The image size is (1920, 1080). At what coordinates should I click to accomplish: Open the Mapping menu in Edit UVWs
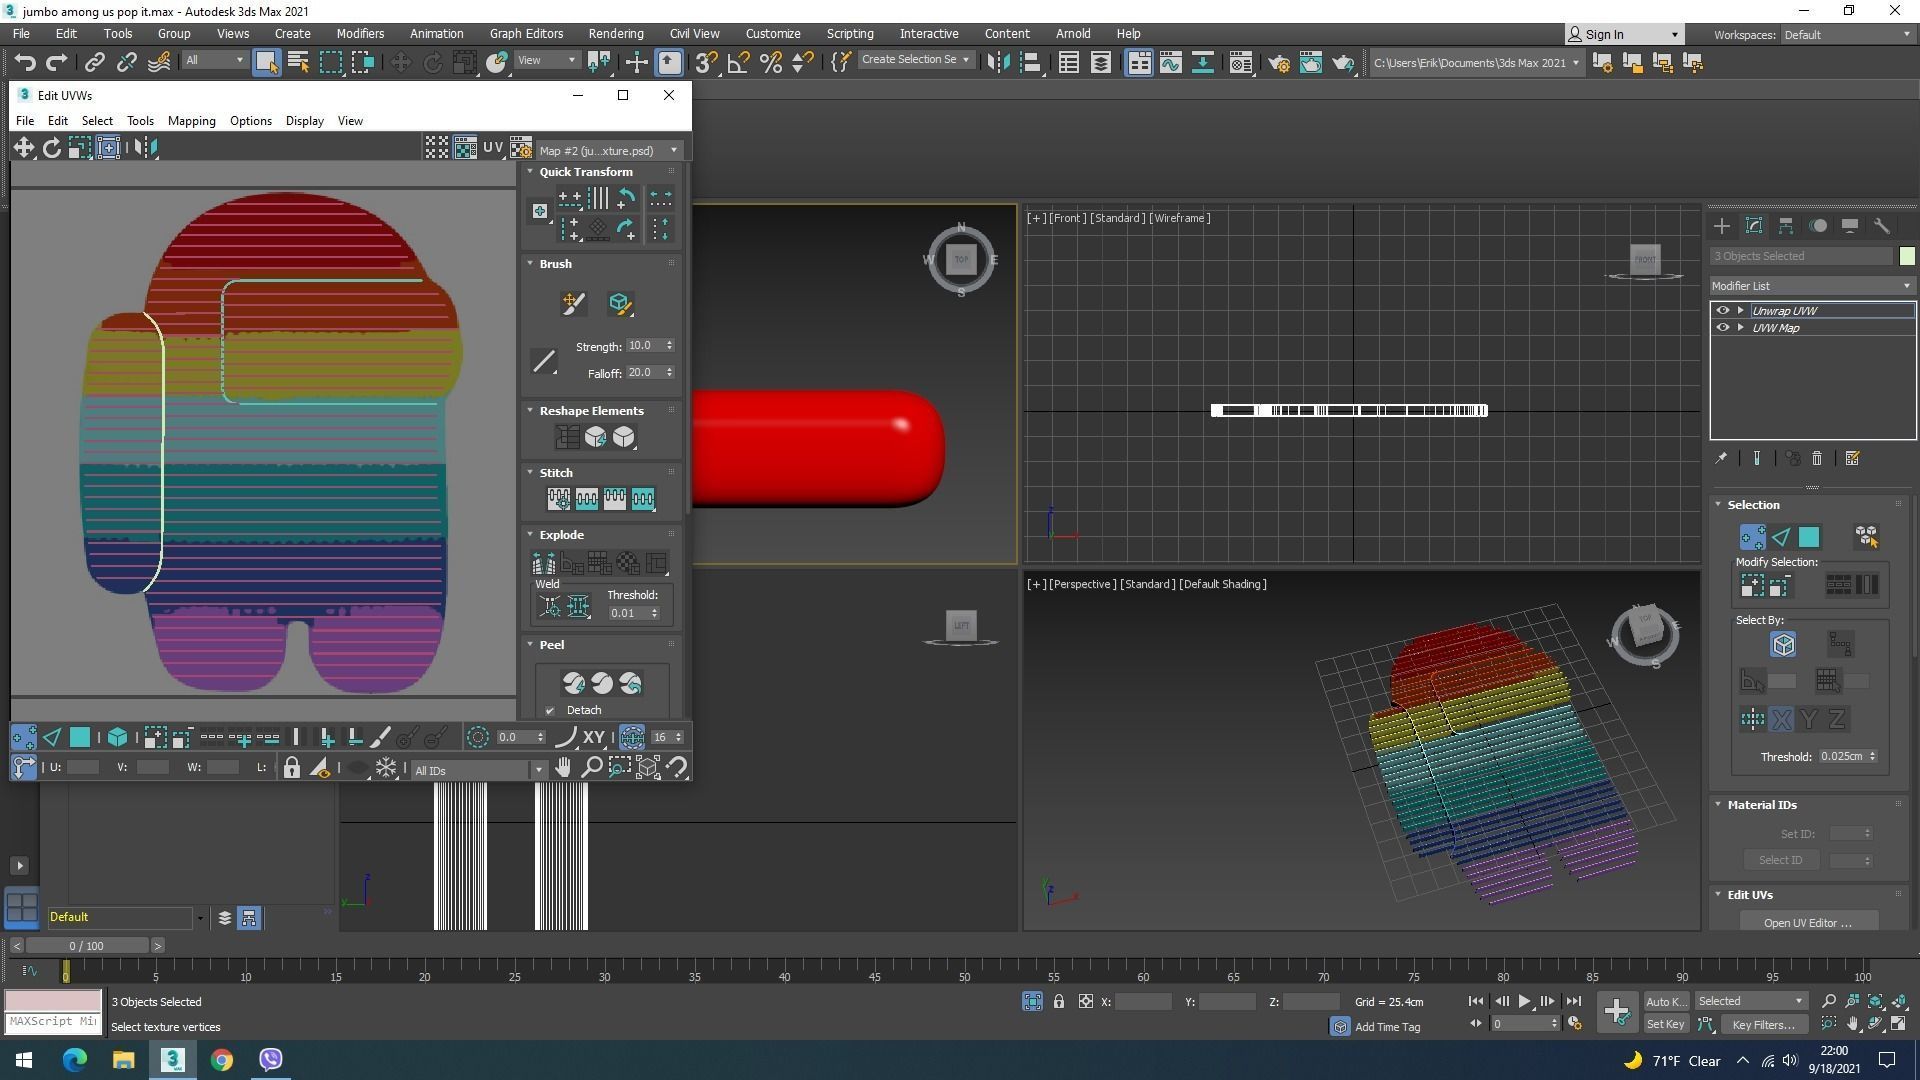[x=191, y=121]
